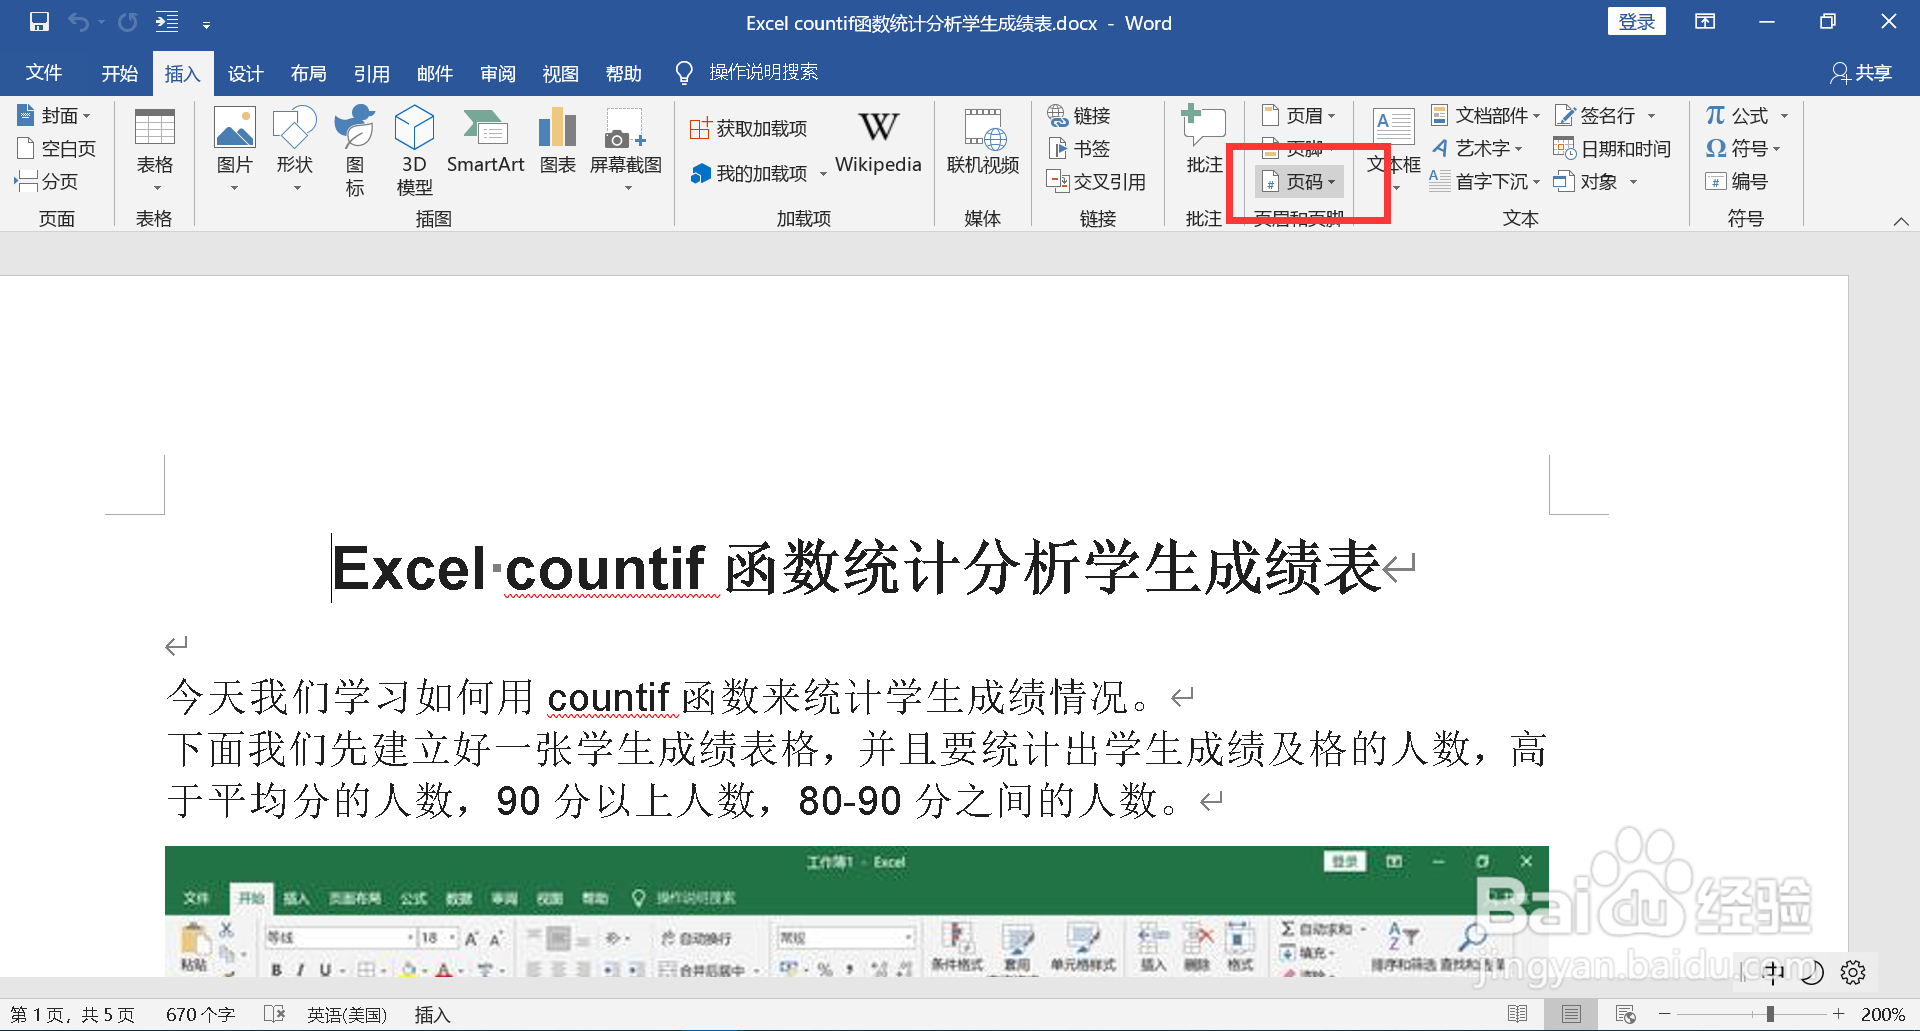
Task: Open Drop Cap (首字下沉) dropdown
Action: pos(1485,182)
